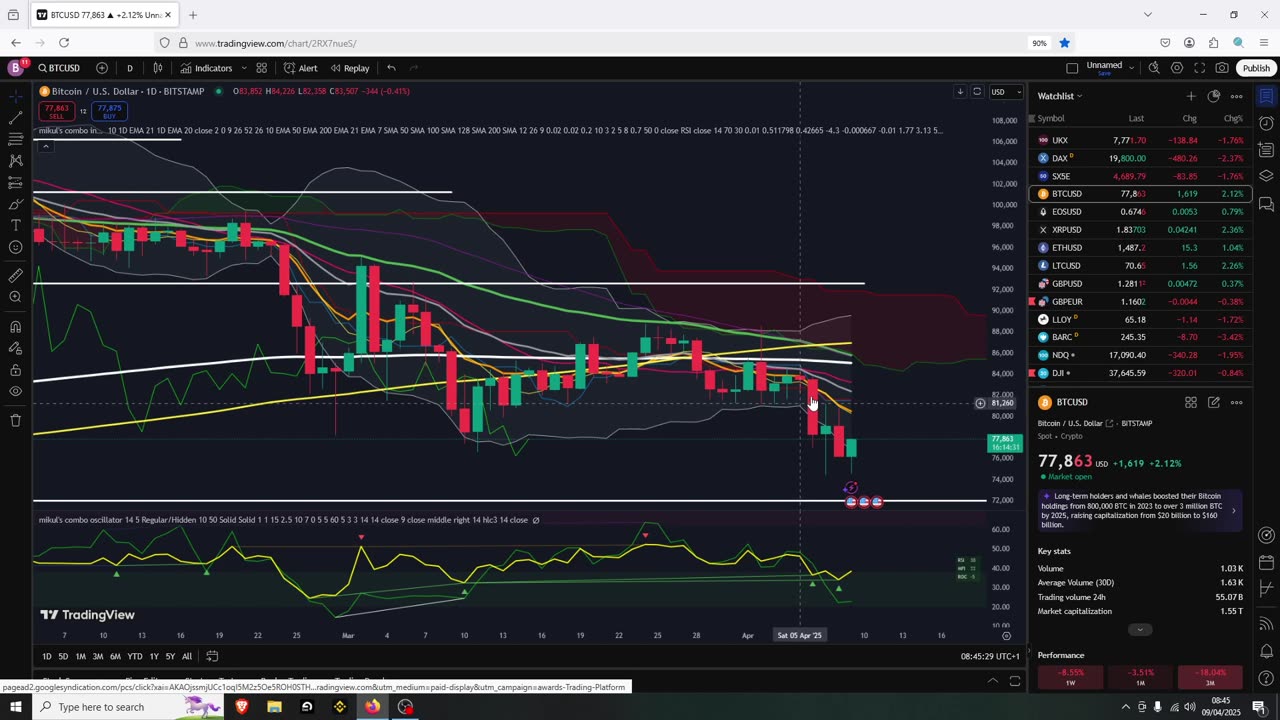Activate the zoom-in tool
This screenshot has height=720, width=1280.
pyautogui.click(x=15, y=297)
